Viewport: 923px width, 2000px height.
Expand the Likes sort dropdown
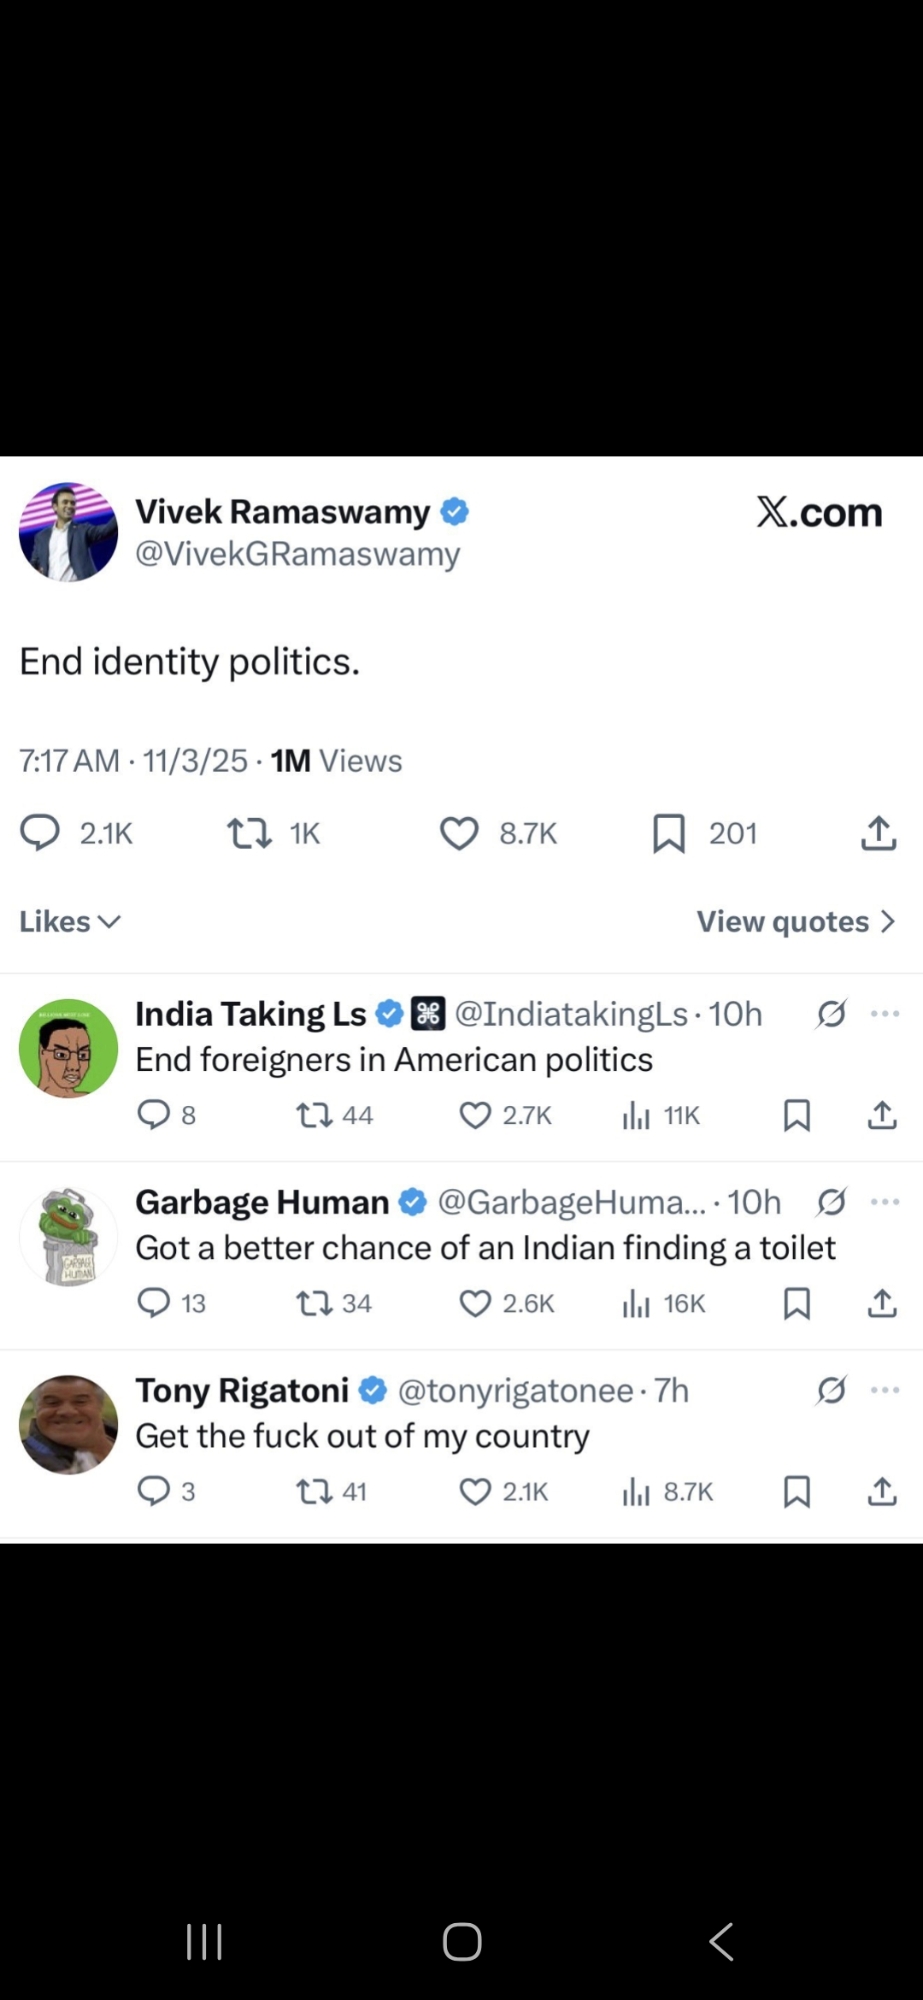(x=70, y=921)
